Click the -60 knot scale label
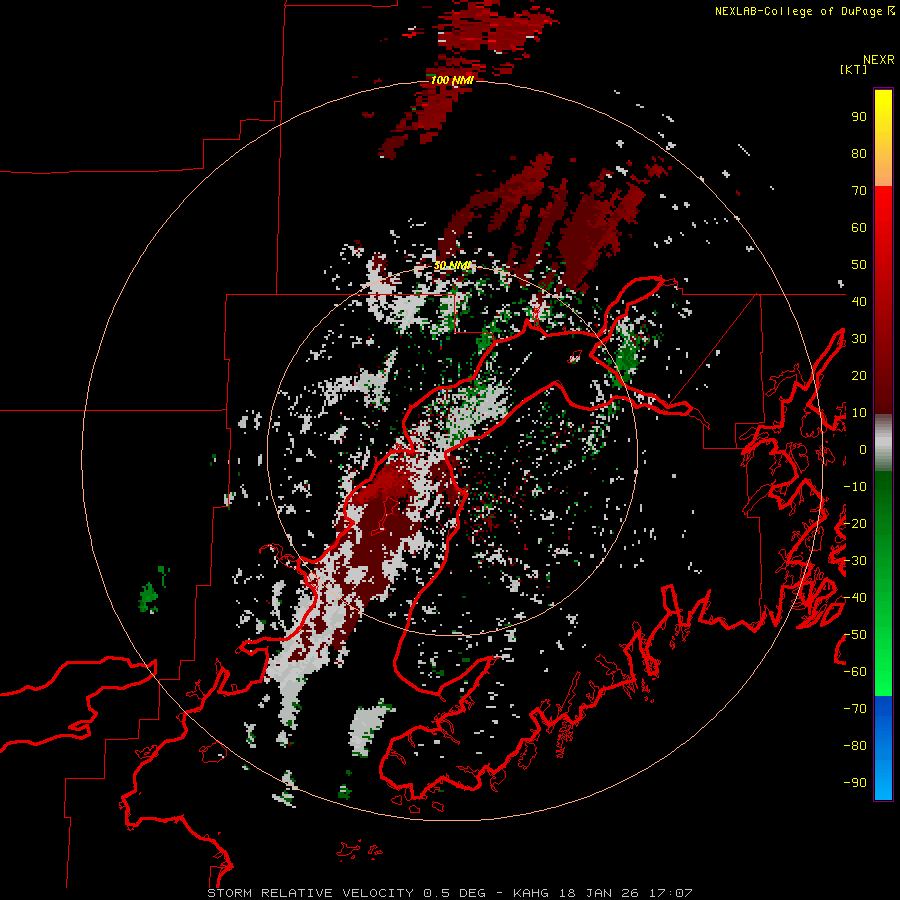This screenshot has width=900, height=900. click(855, 672)
